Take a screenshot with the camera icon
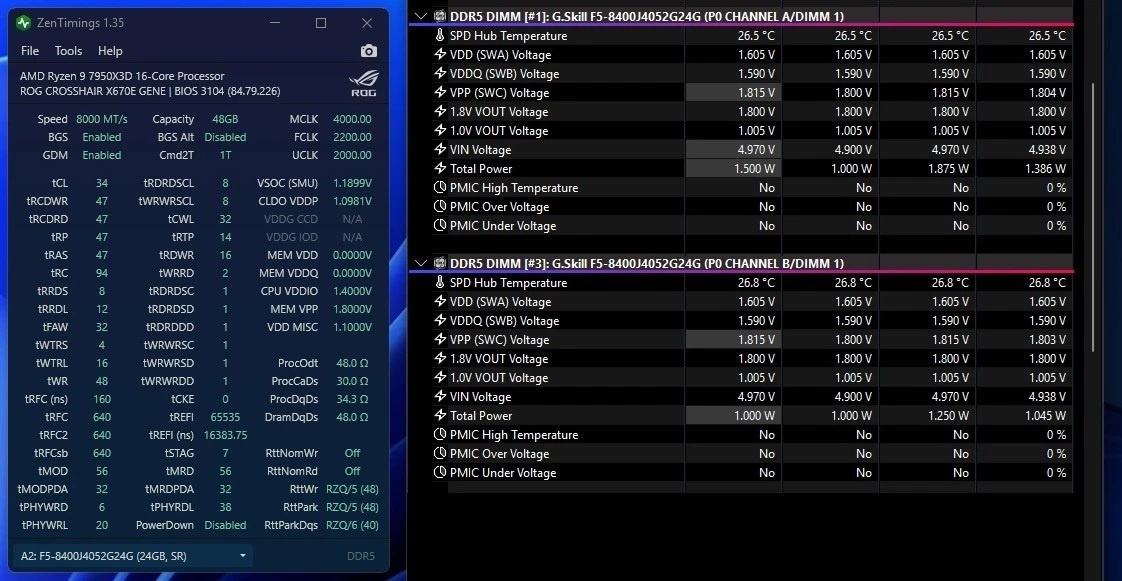The height and width of the screenshot is (581, 1122). 369,51
